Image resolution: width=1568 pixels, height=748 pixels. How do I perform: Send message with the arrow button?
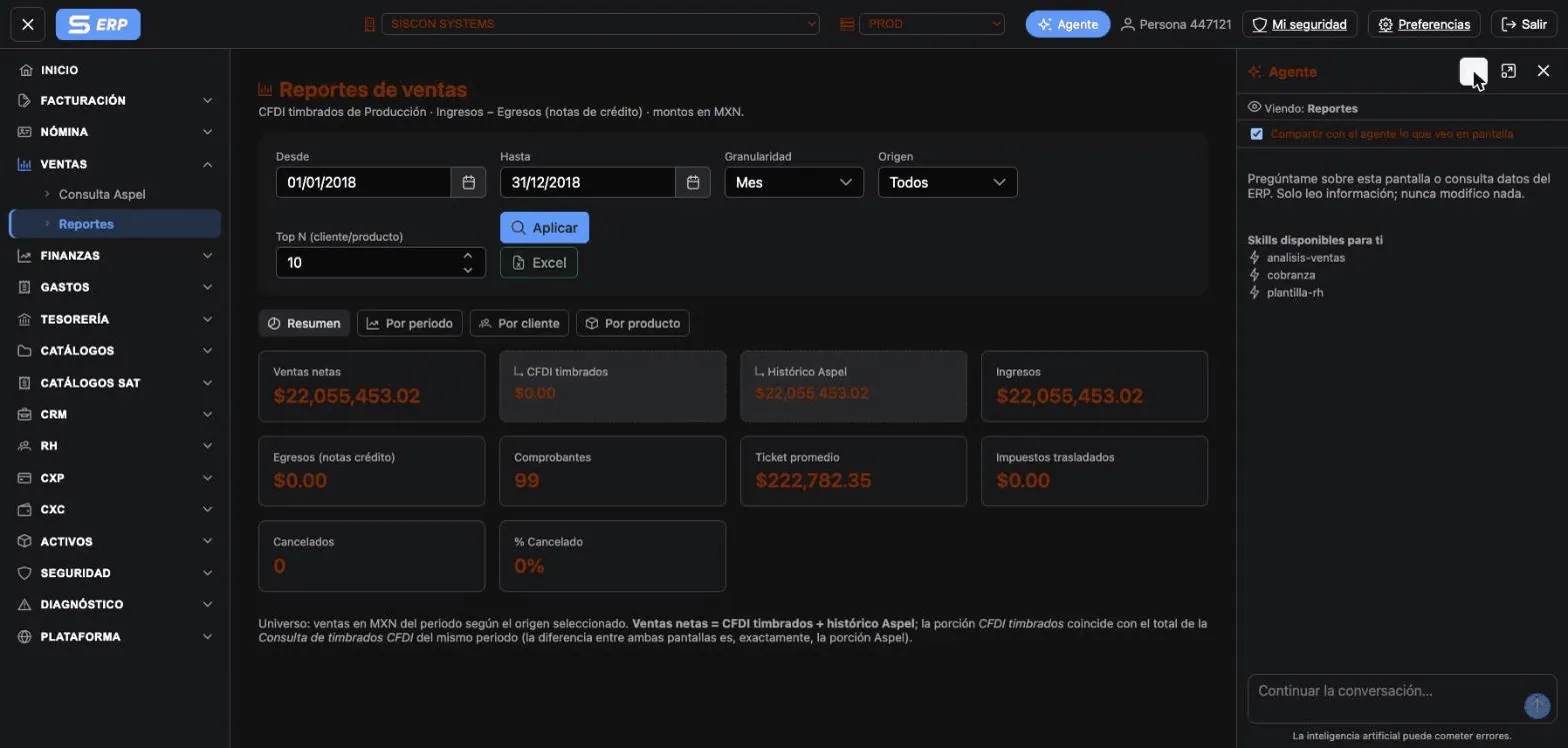click(x=1537, y=705)
